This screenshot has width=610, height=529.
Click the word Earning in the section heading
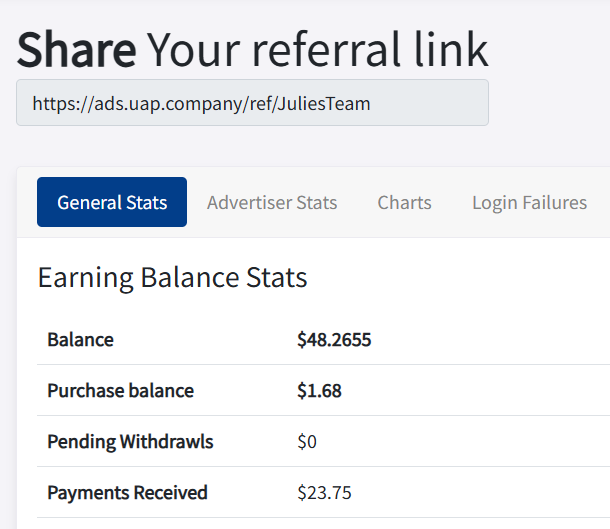(85, 277)
